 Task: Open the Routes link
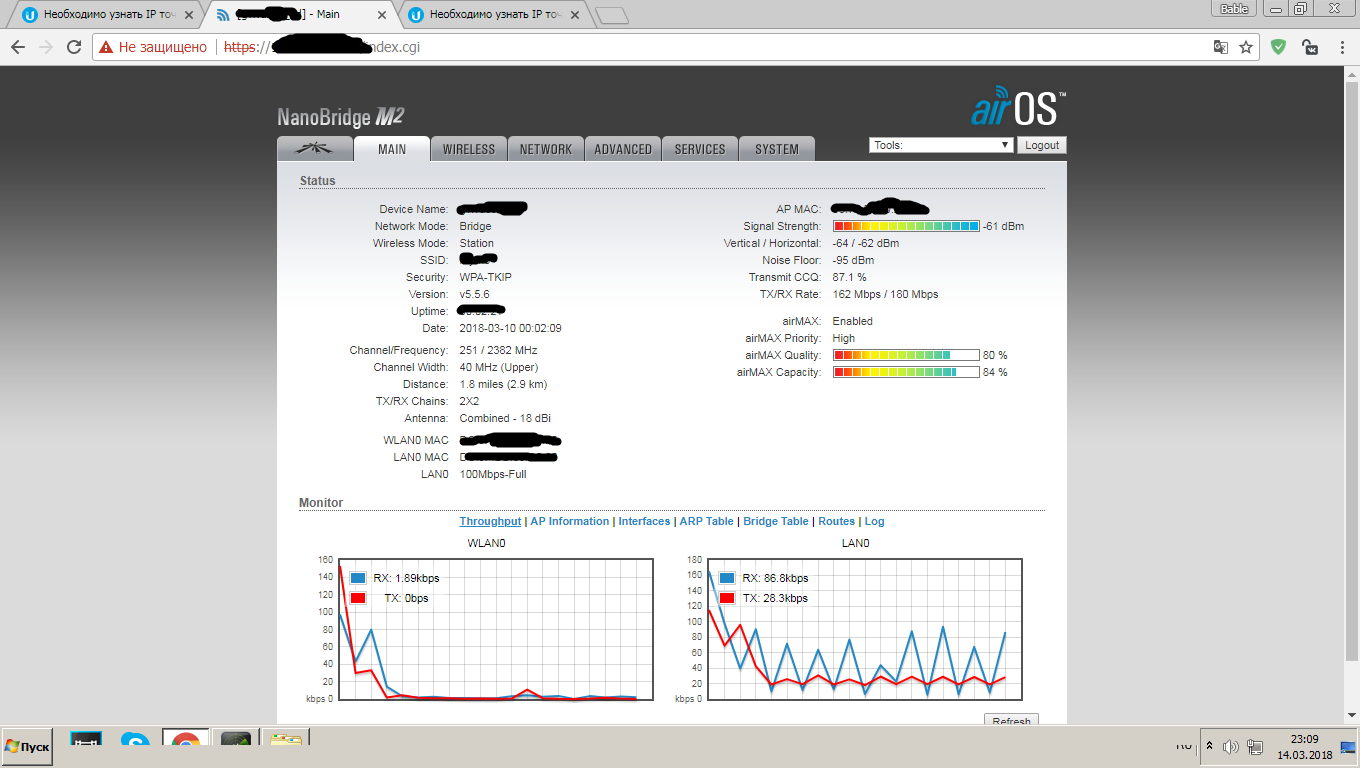(x=836, y=521)
